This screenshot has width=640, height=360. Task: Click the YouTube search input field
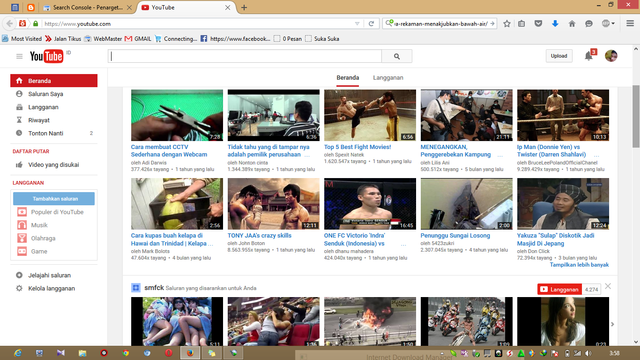click(x=245, y=56)
